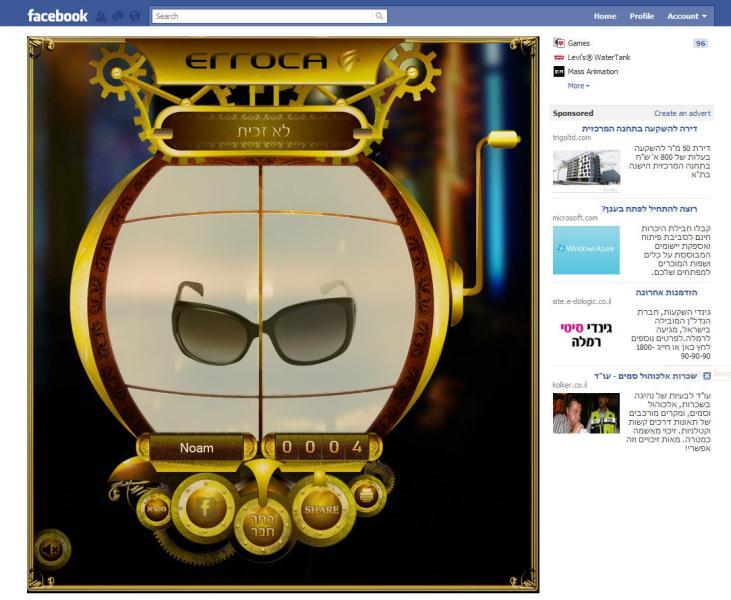Click the Levi's WaterTank app icon

[x=559, y=57]
